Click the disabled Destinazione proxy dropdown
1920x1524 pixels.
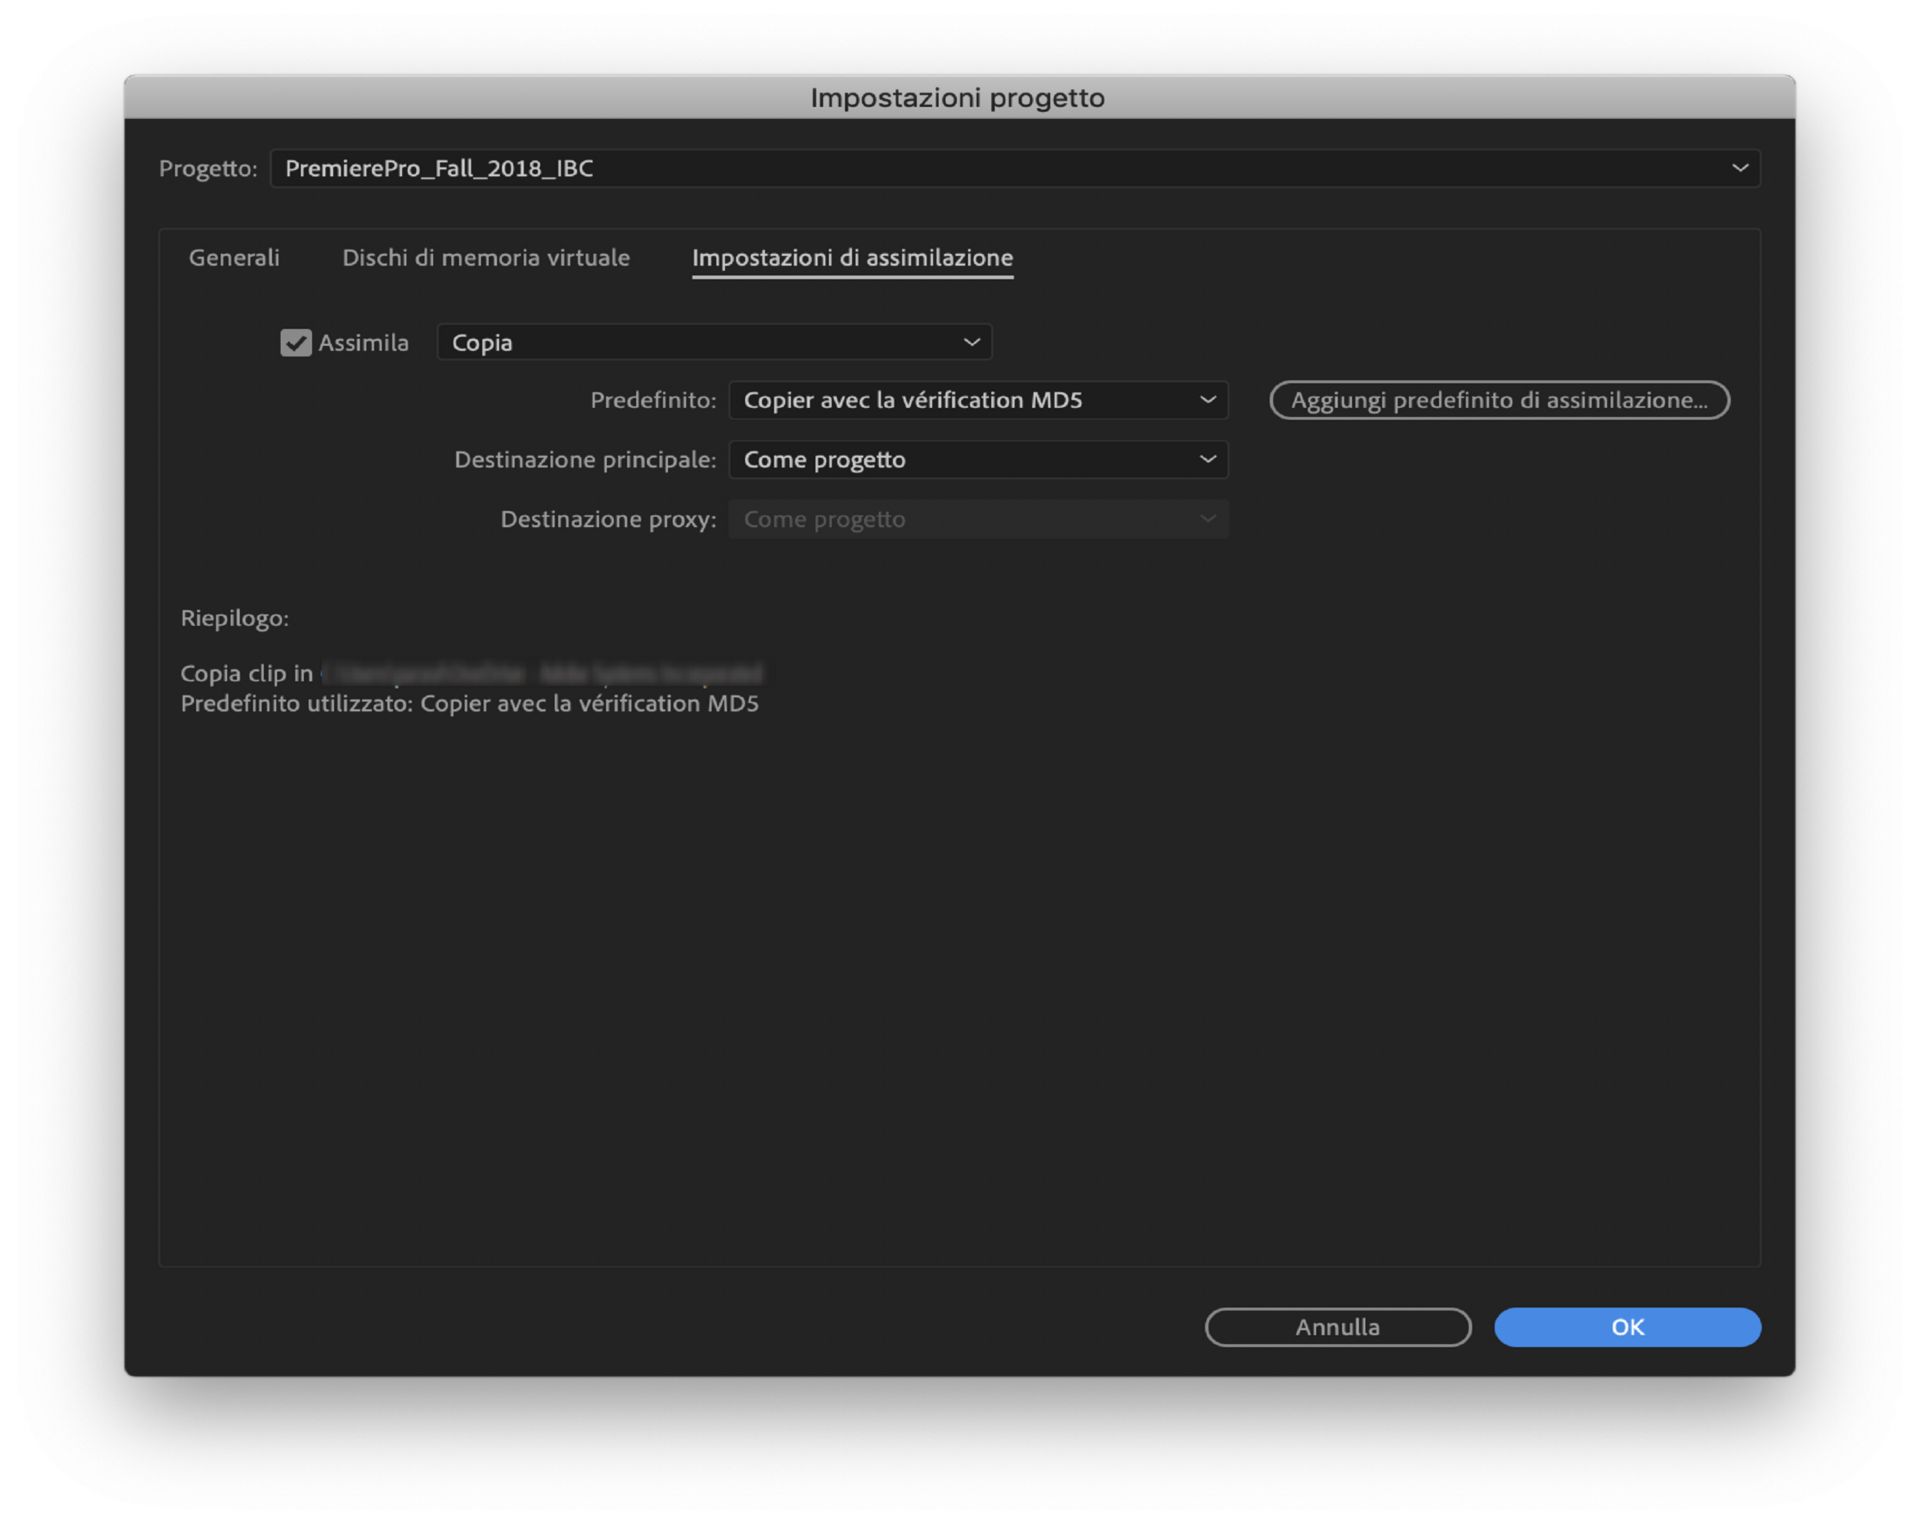click(960, 519)
